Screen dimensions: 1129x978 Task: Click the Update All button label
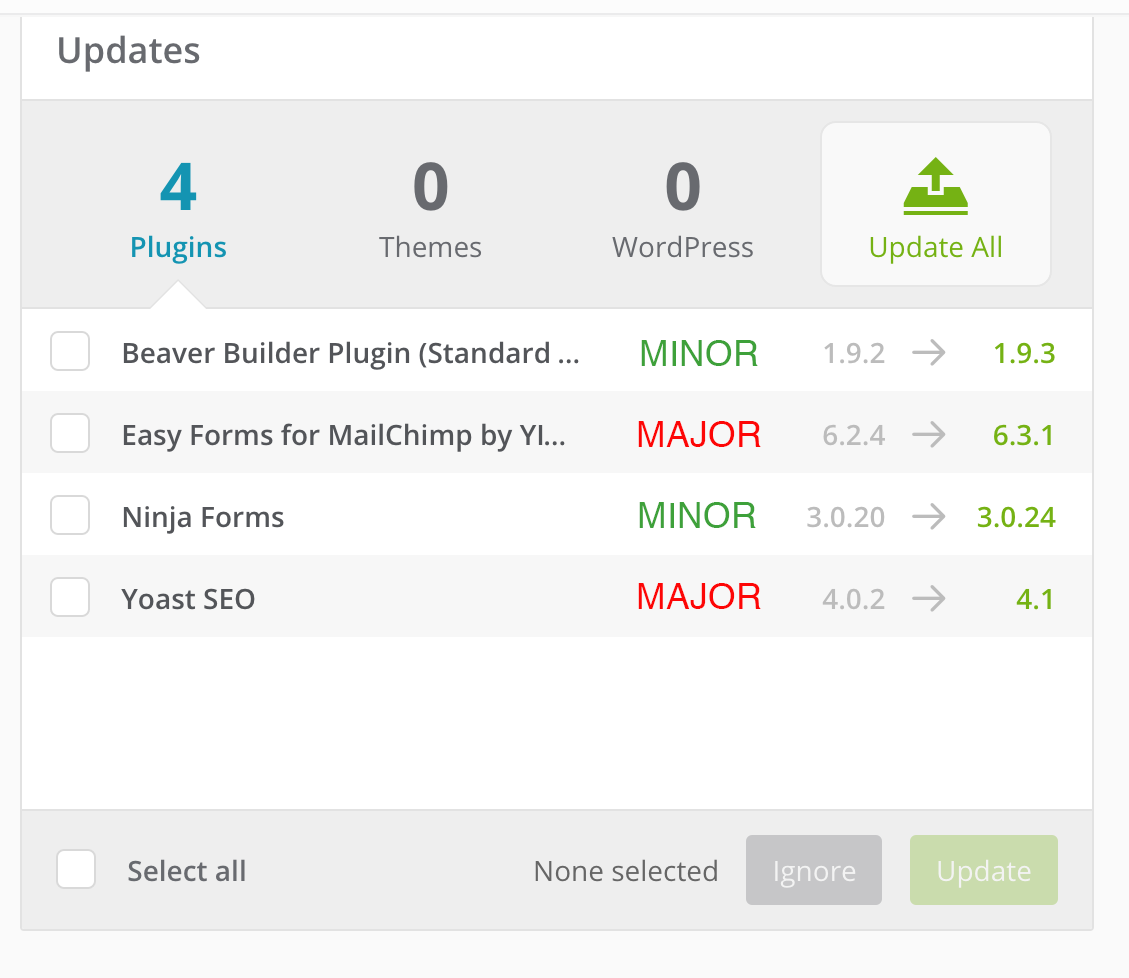pyautogui.click(x=935, y=248)
